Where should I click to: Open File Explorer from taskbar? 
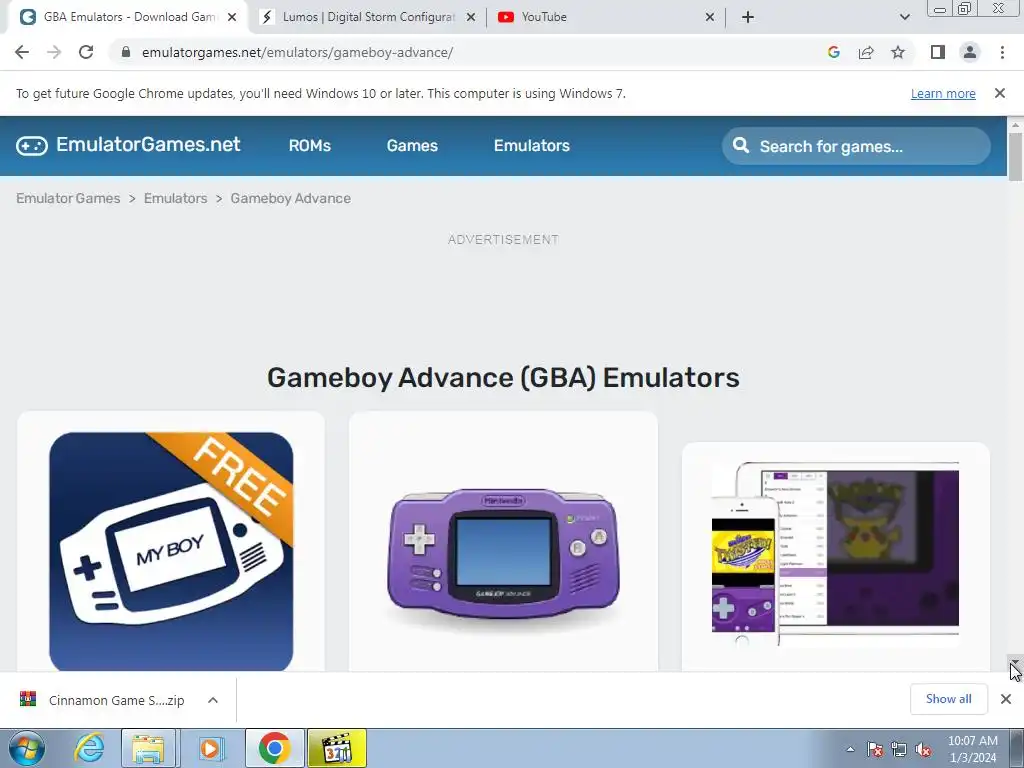148,748
